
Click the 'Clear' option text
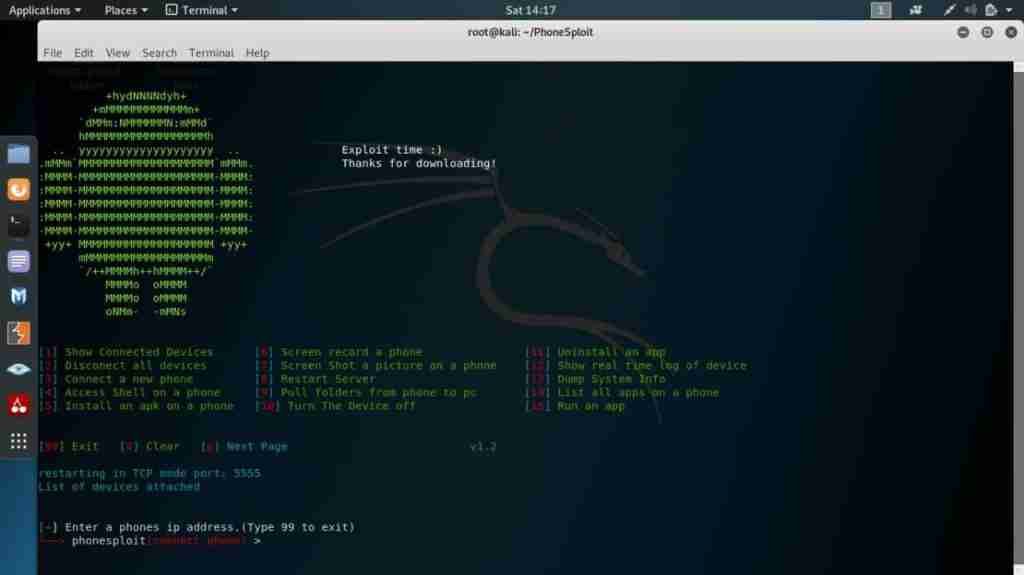[163, 447]
